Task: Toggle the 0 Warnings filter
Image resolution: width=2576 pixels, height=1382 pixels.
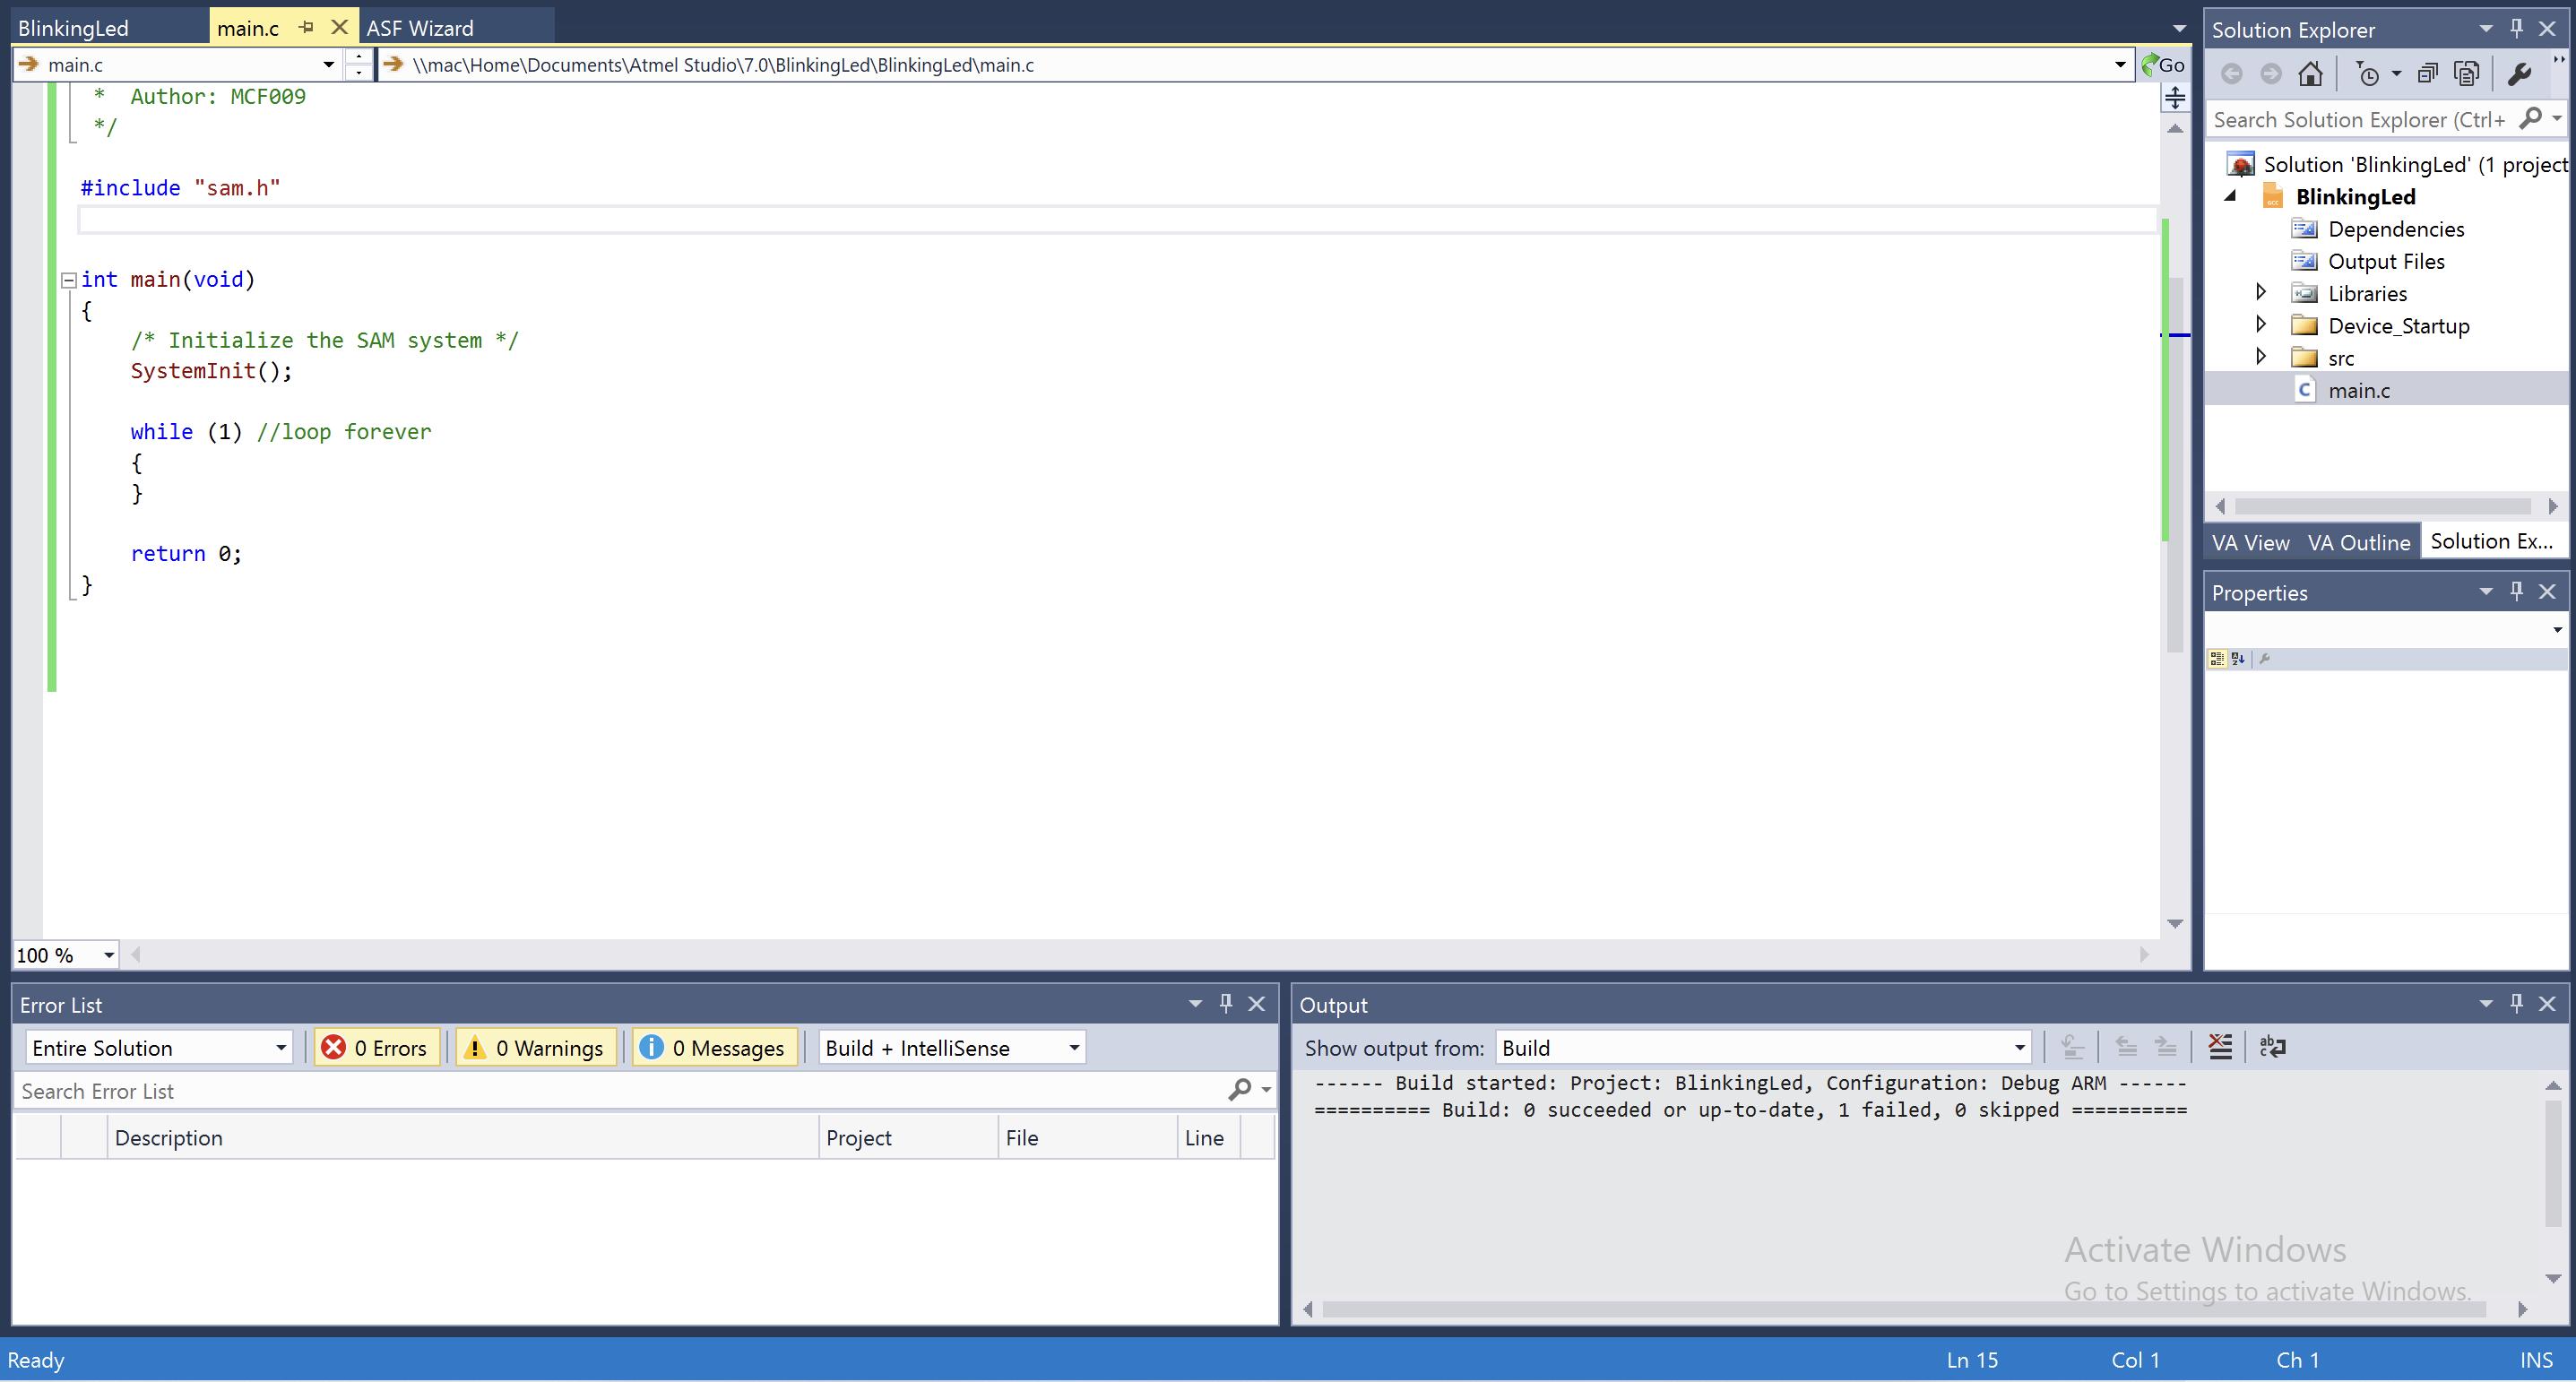Action: [535, 1047]
